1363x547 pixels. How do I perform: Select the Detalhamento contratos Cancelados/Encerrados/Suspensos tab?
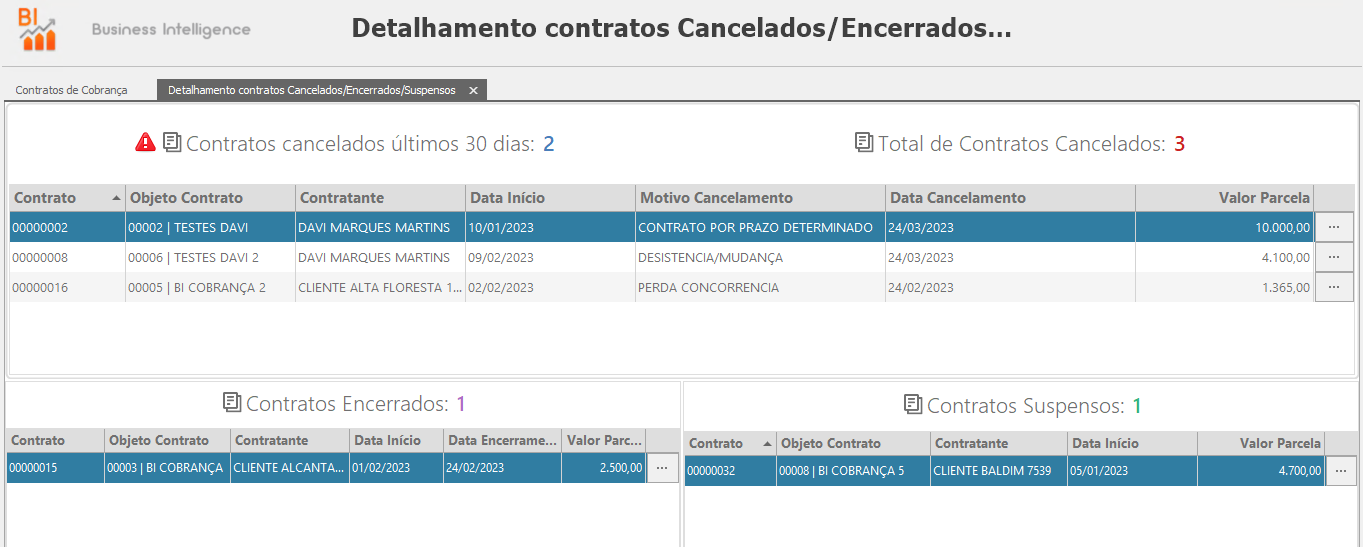click(x=311, y=90)
